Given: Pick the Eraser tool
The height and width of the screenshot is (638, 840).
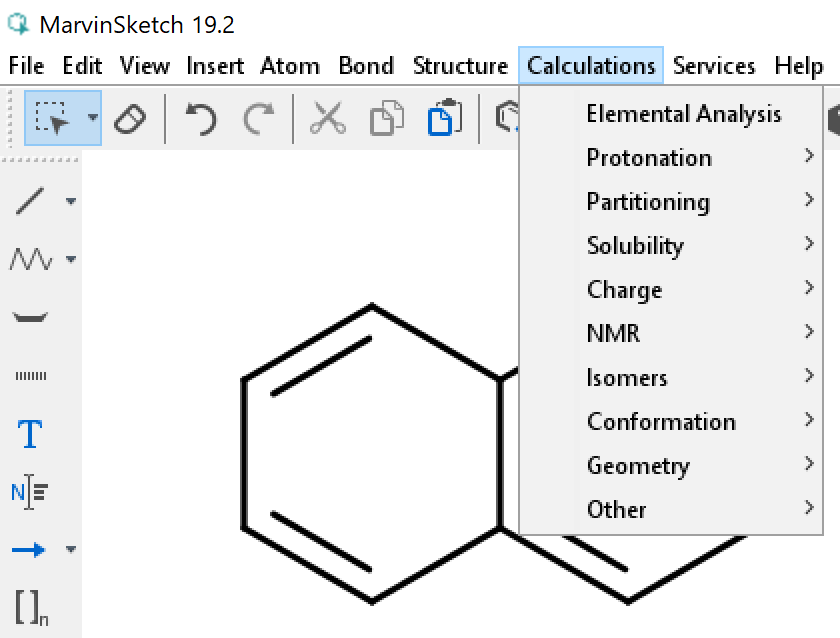Looking at the screenshot, I should (130, 119).
